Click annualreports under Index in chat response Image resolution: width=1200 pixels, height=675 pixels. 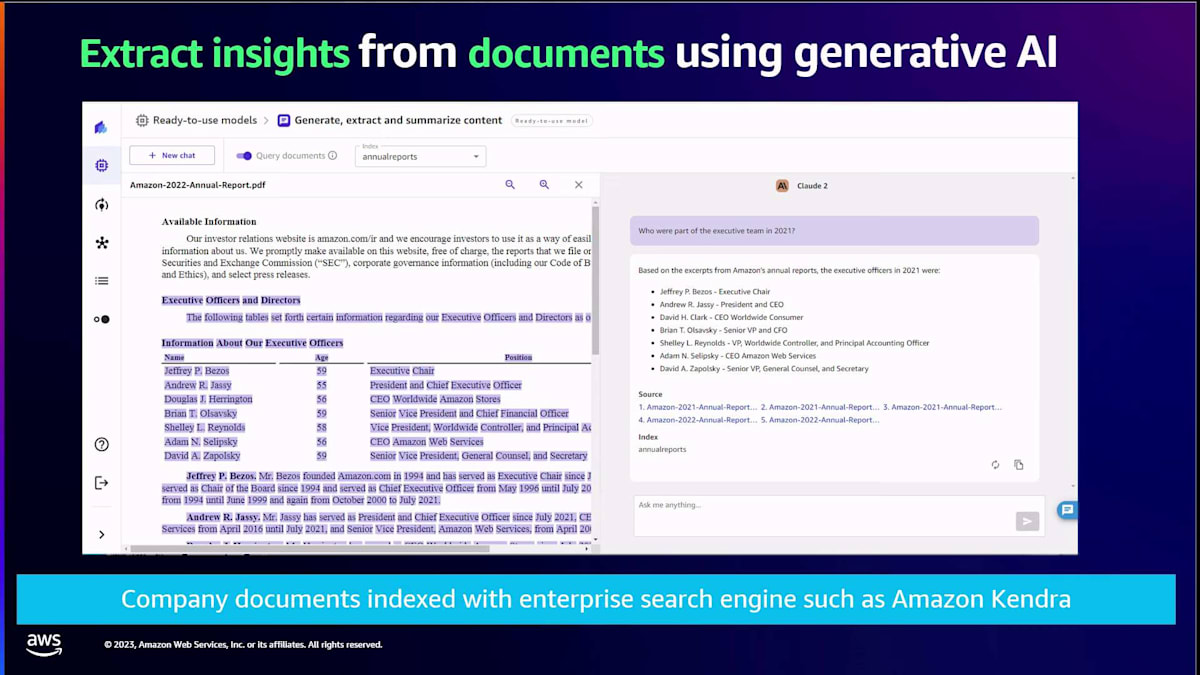point(662,450)
